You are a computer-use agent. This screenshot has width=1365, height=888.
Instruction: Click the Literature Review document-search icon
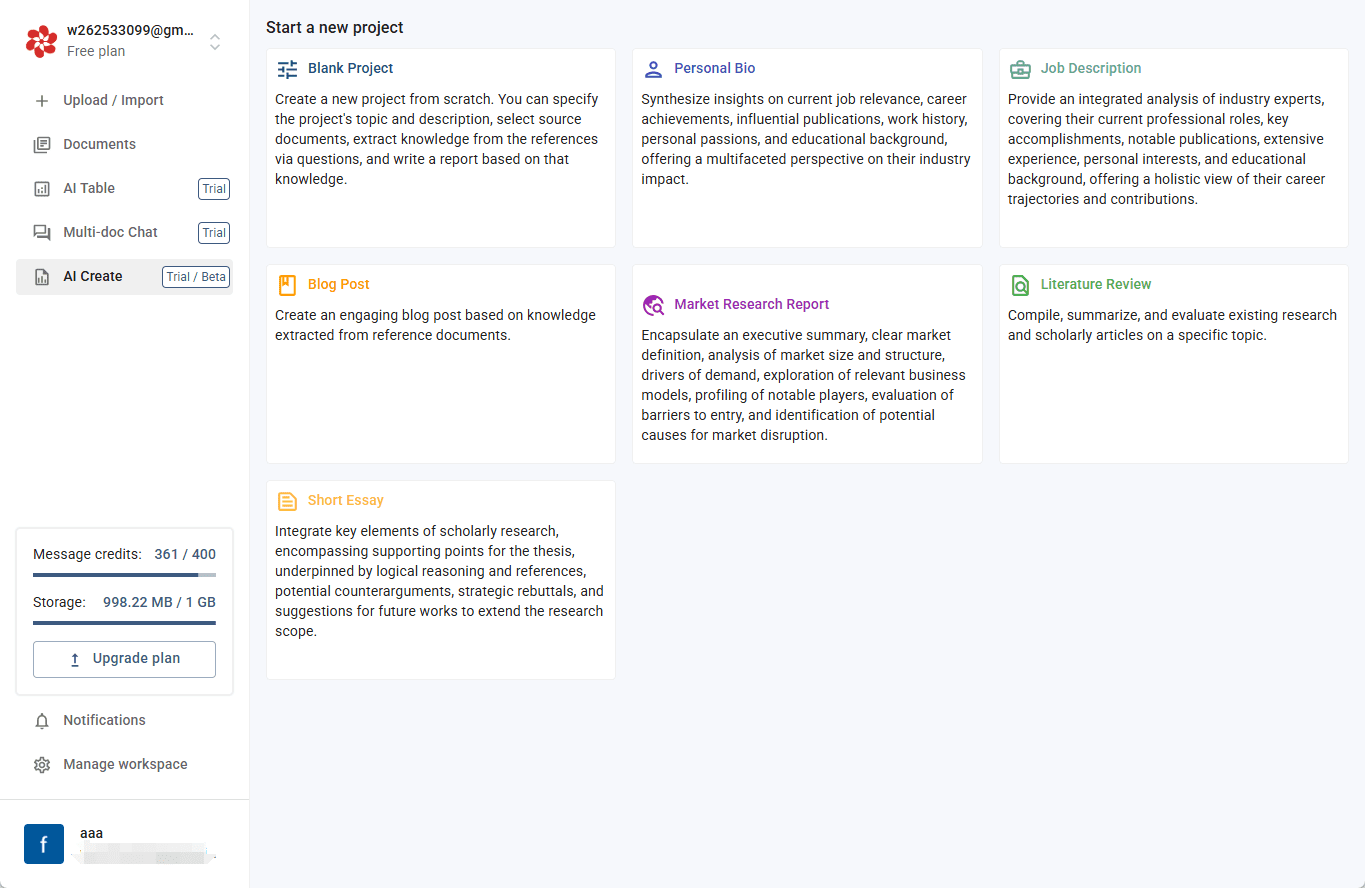pyautogui.click(x=1020, y=285)
